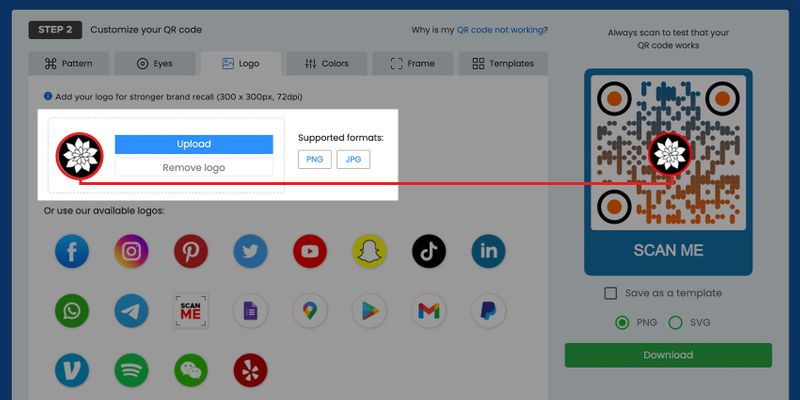
Task: Select the TikTok logo
Action: point(429,251)
